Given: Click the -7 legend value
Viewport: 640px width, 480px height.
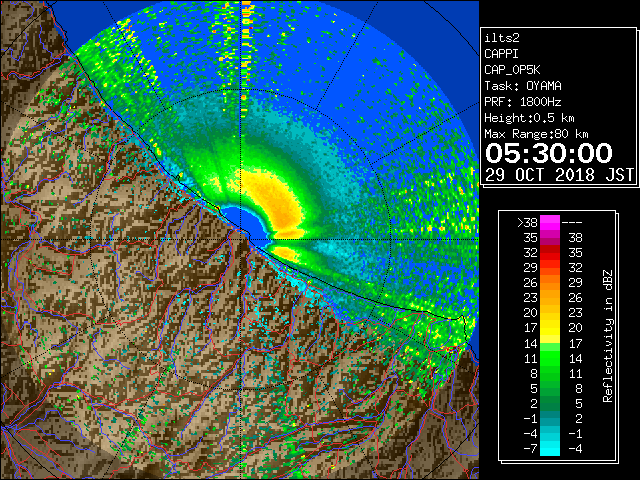Looking at the screenshot, I should (x=530, y=449).
